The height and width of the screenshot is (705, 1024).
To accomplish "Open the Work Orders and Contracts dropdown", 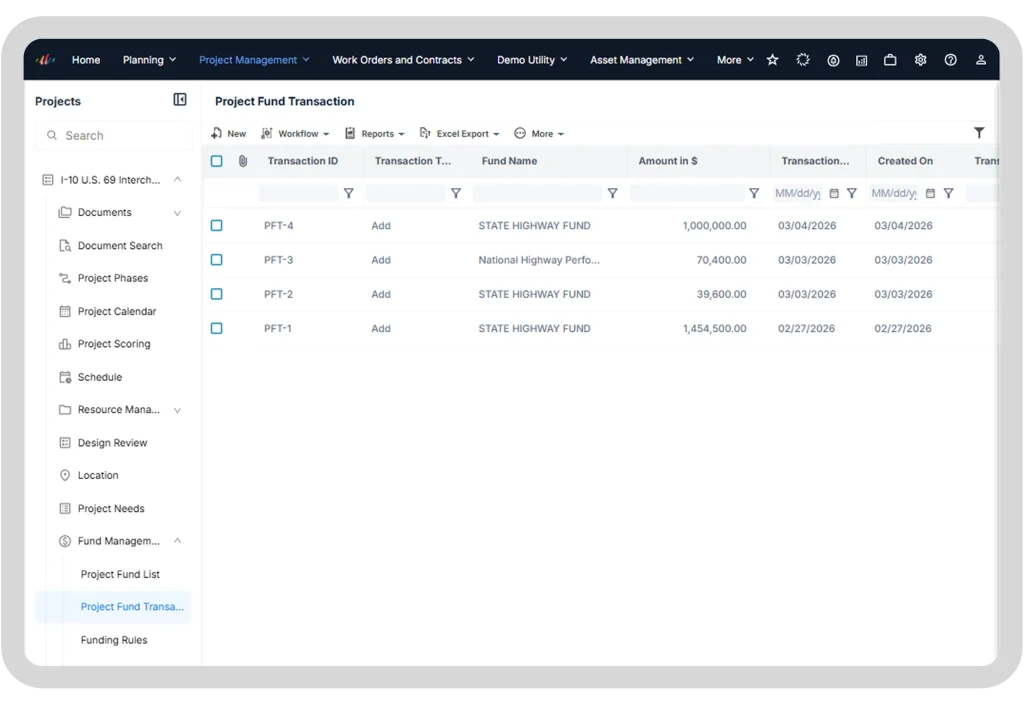I will click(x=404, y=60).
